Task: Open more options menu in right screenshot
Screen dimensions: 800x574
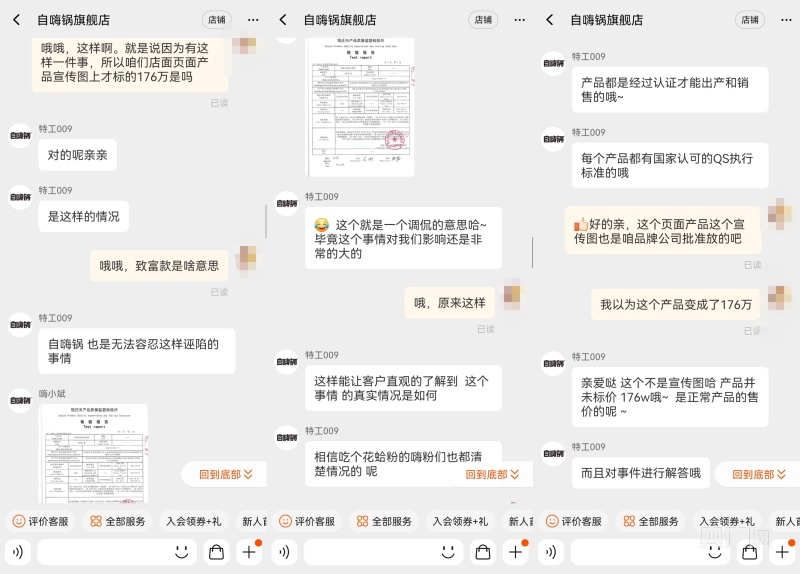Action: (x=786, y=20)
